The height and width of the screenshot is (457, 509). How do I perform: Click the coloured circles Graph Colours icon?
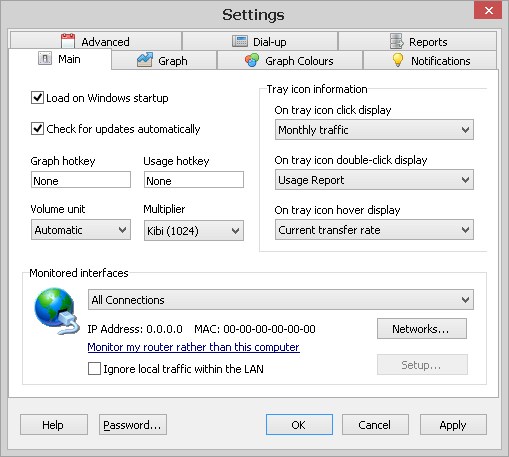pos(252,60)
